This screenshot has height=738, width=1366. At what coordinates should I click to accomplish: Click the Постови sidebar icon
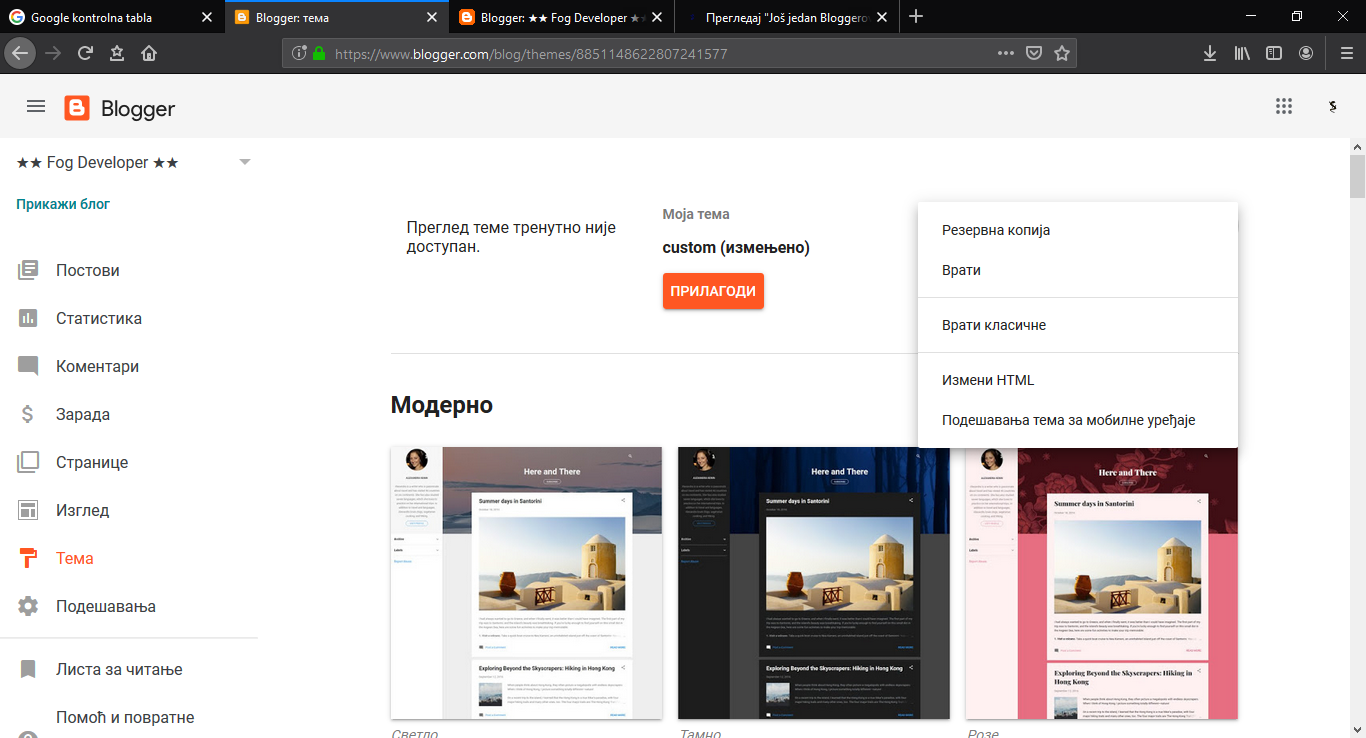28,270
